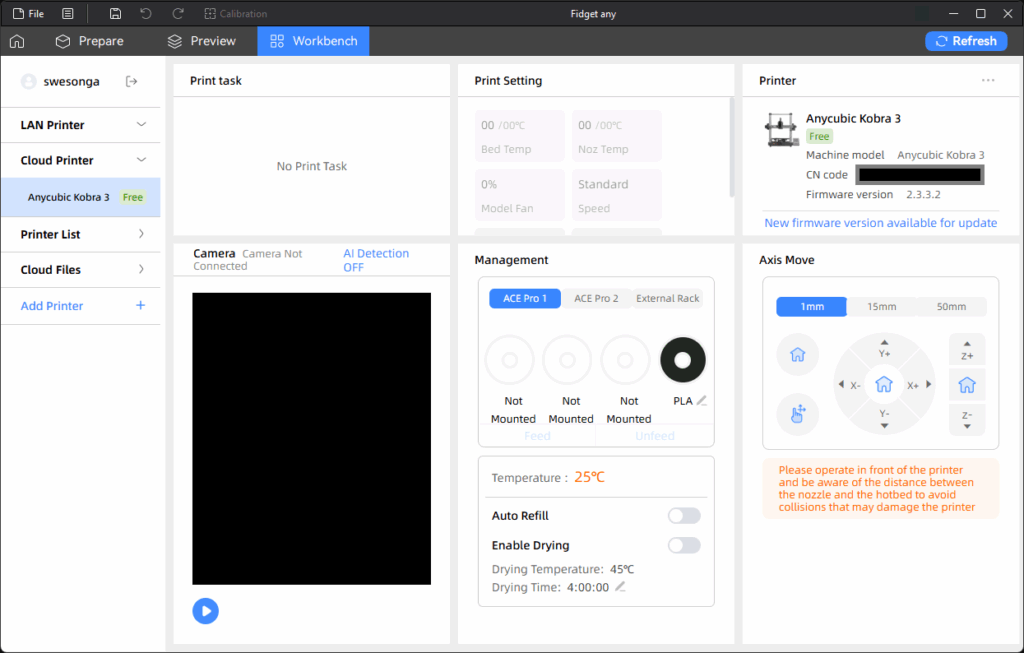This screenshot has height=653, width=1024.
Task: Click the logout icon next to swesonga
Action: [x=132, y=81]
